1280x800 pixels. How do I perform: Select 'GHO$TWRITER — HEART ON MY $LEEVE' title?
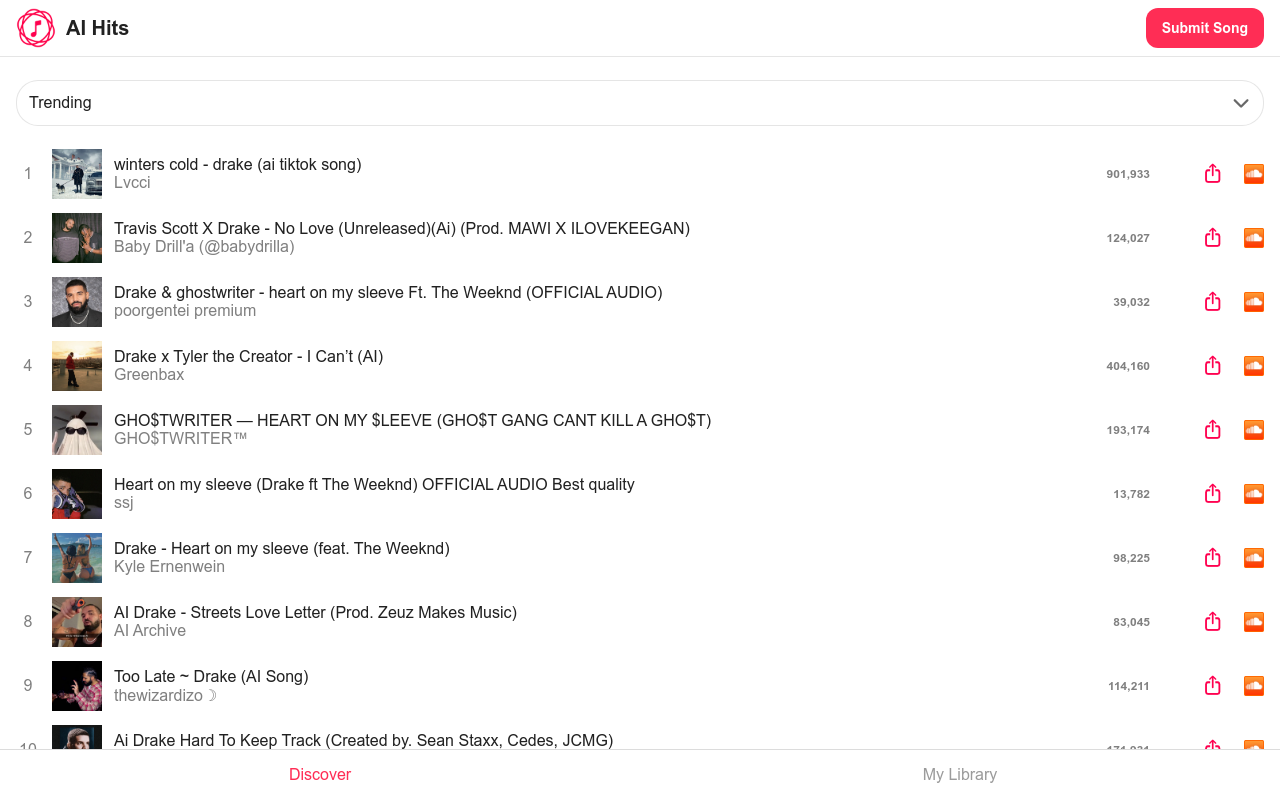click(x=413, y=420)
